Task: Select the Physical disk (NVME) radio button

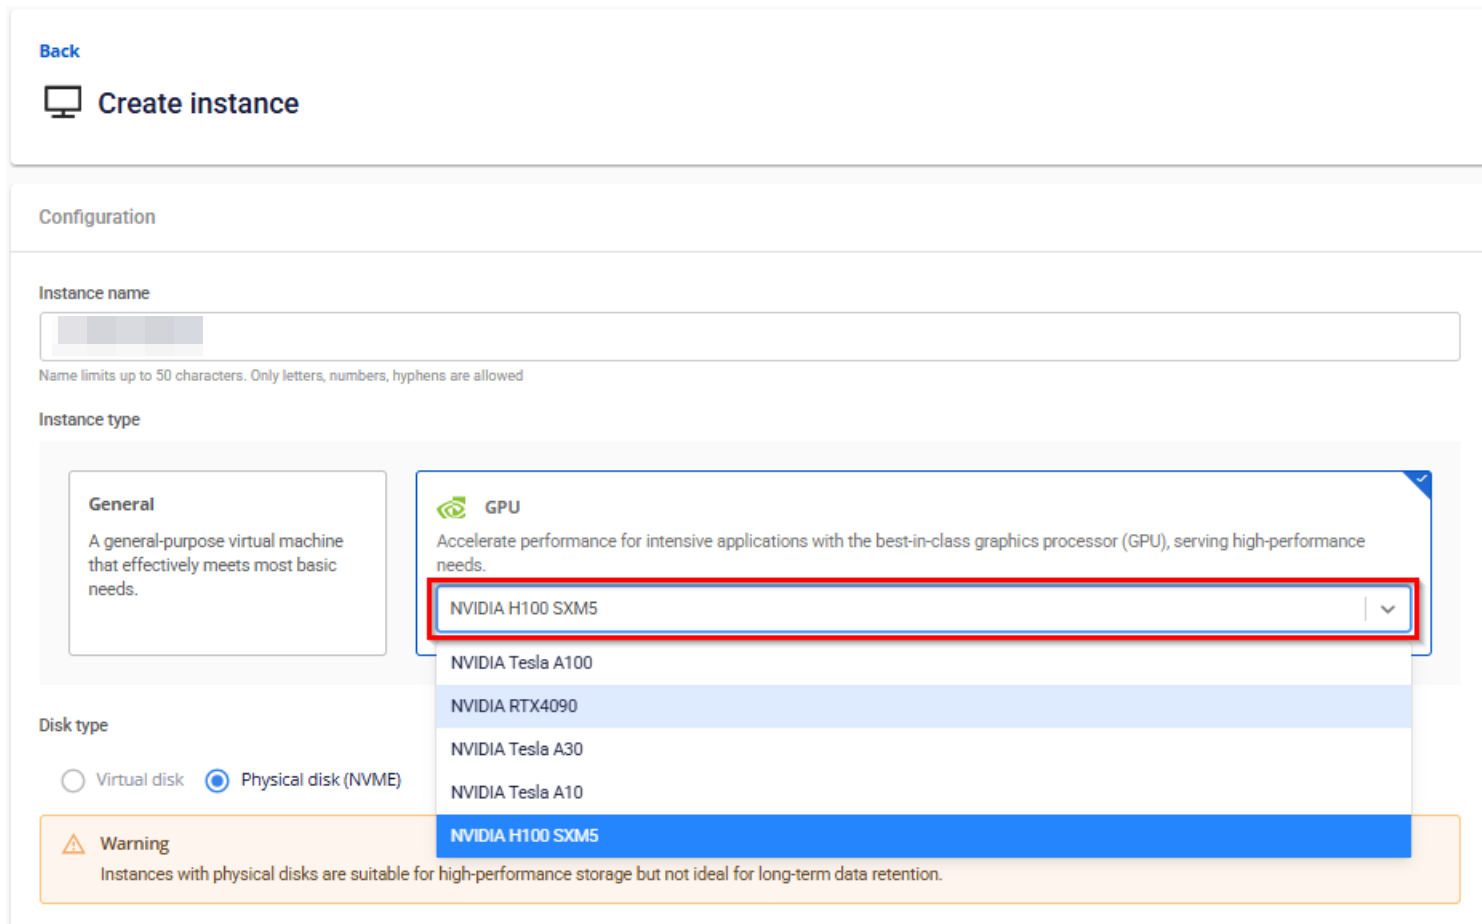Action: pyautogui.click(x=217, y=780)
